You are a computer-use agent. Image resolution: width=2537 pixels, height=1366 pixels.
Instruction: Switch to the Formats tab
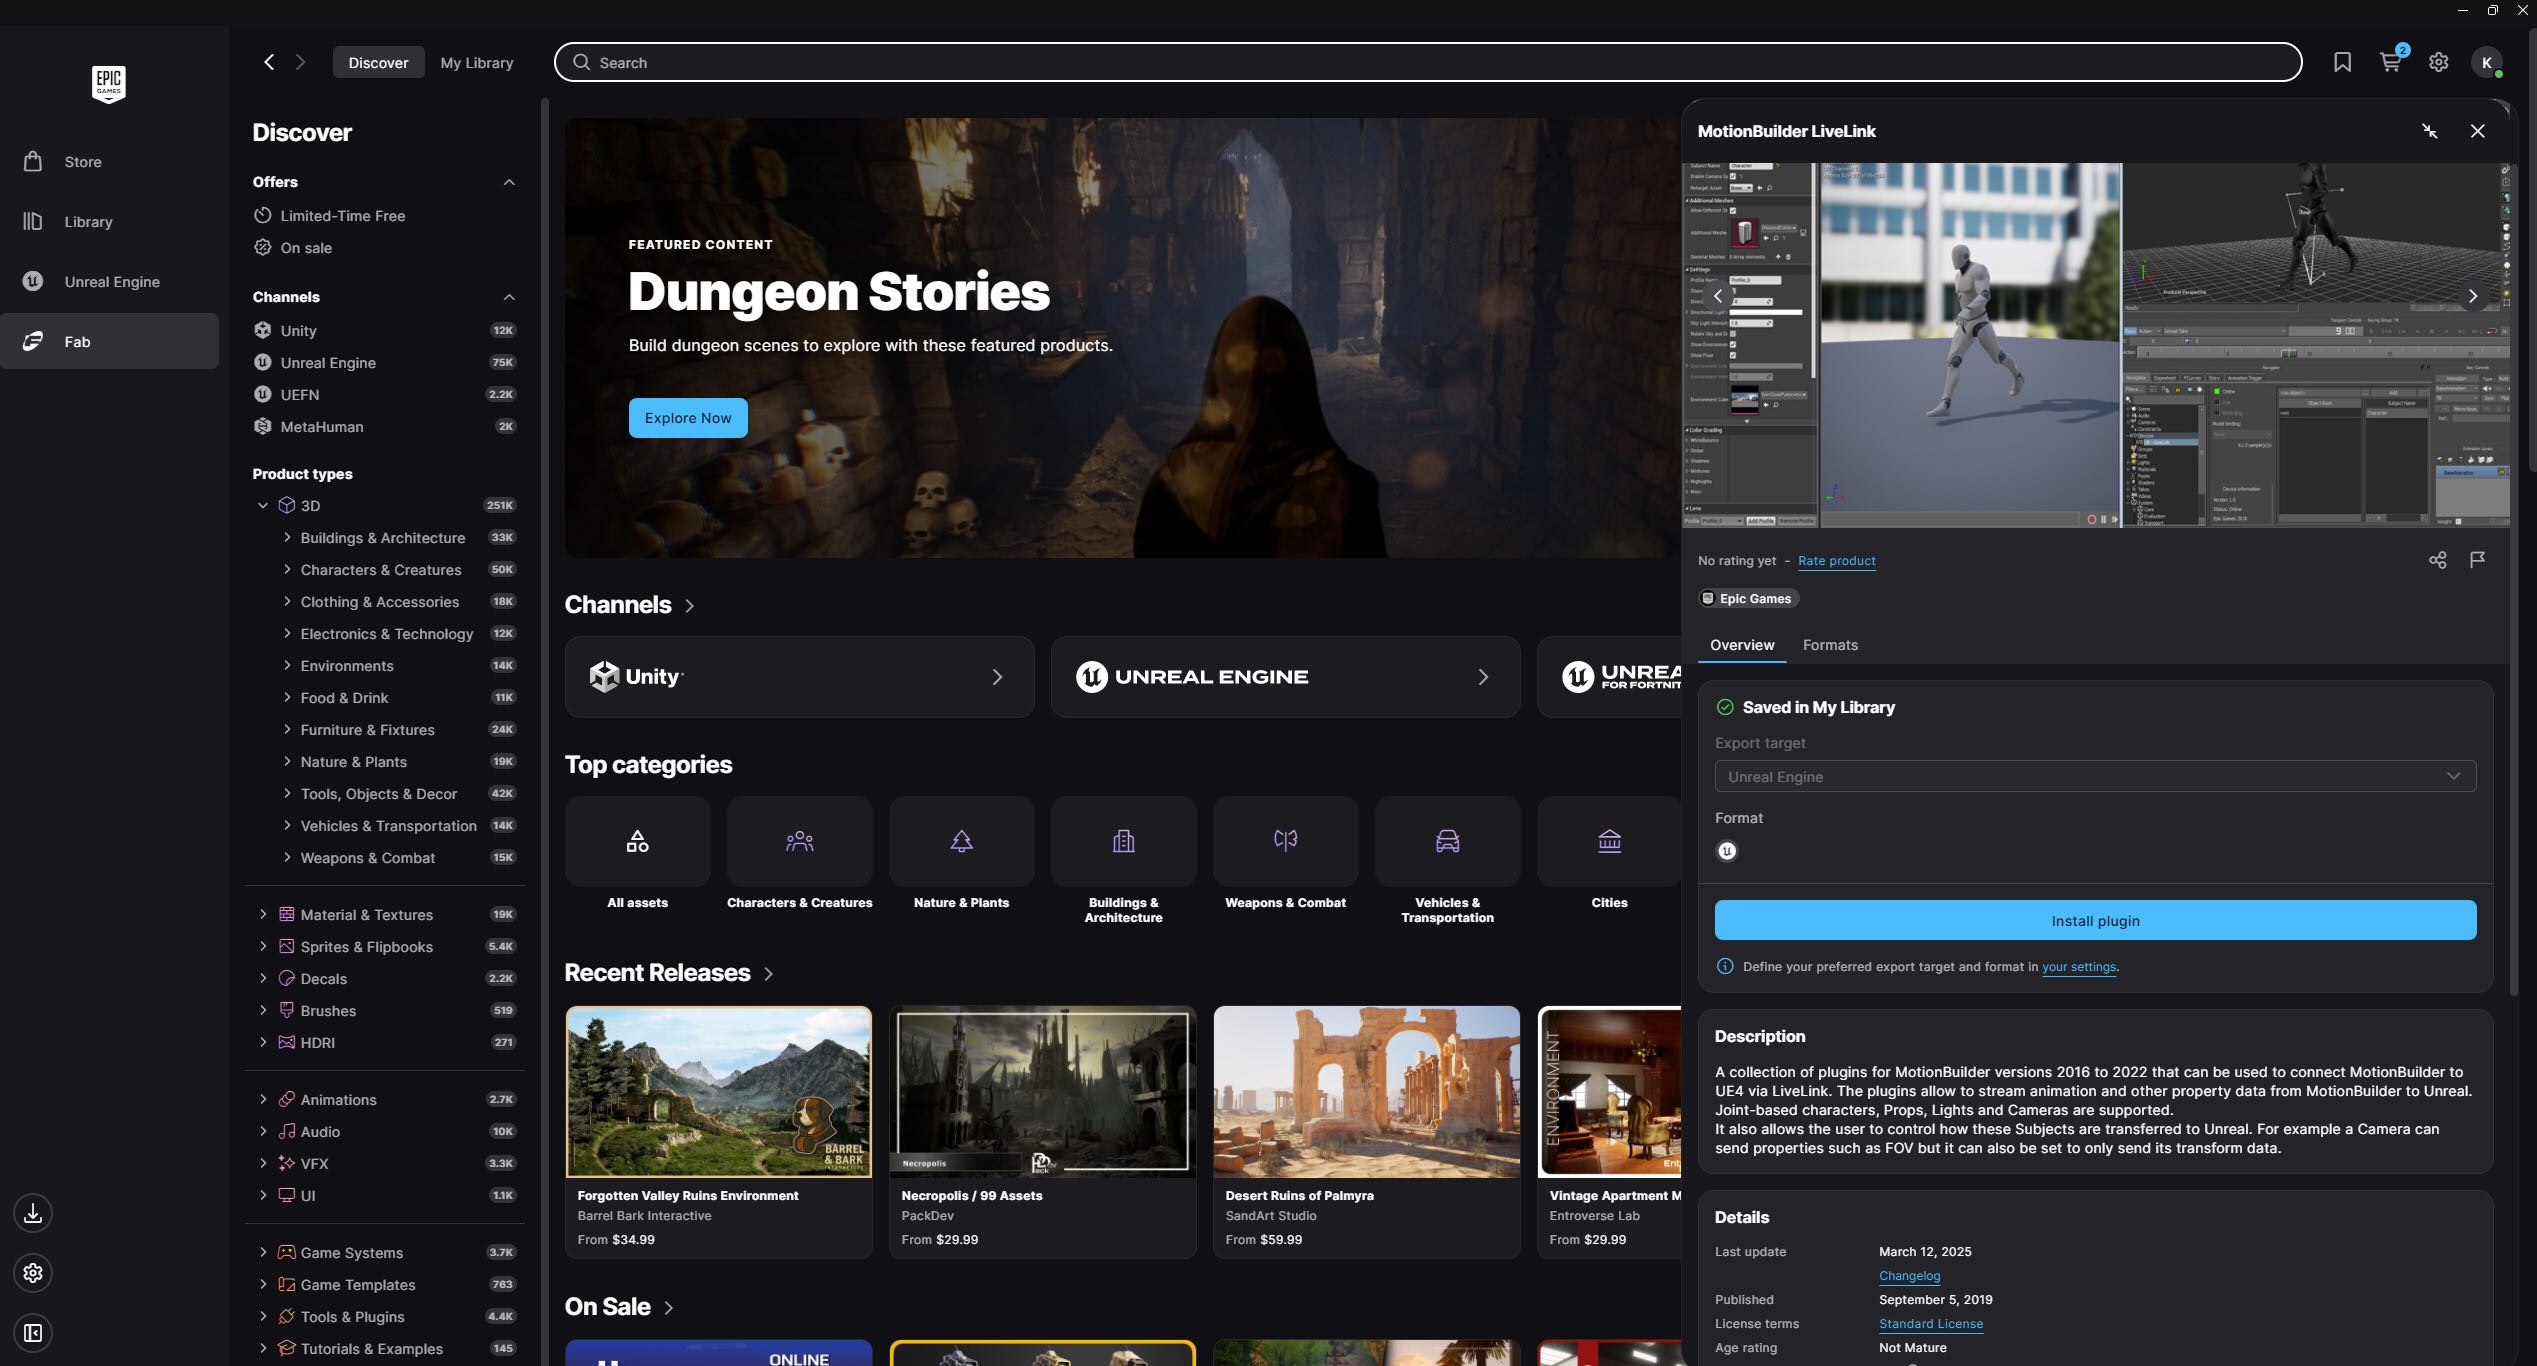(1829, 645)
